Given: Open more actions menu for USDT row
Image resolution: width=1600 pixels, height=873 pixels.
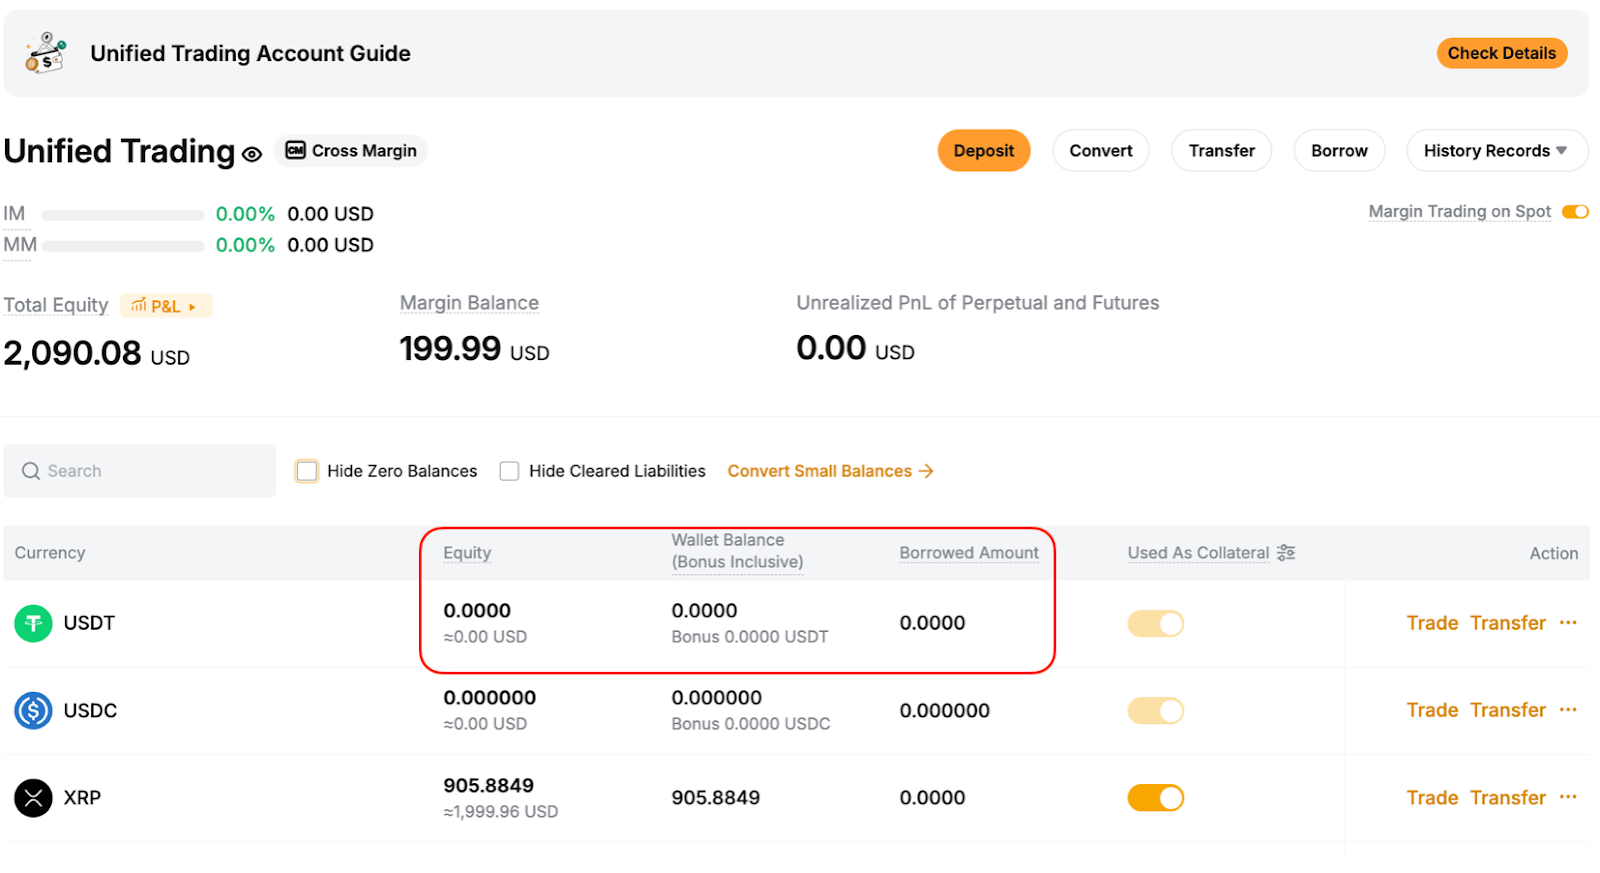Looking at the screenshot, I should coord(1568,623).
